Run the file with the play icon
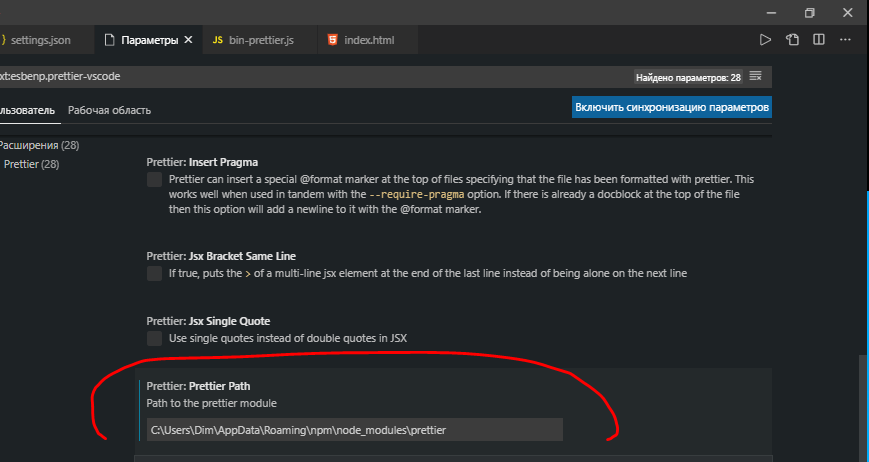This screenshot has height=462, width=869. 765,40
